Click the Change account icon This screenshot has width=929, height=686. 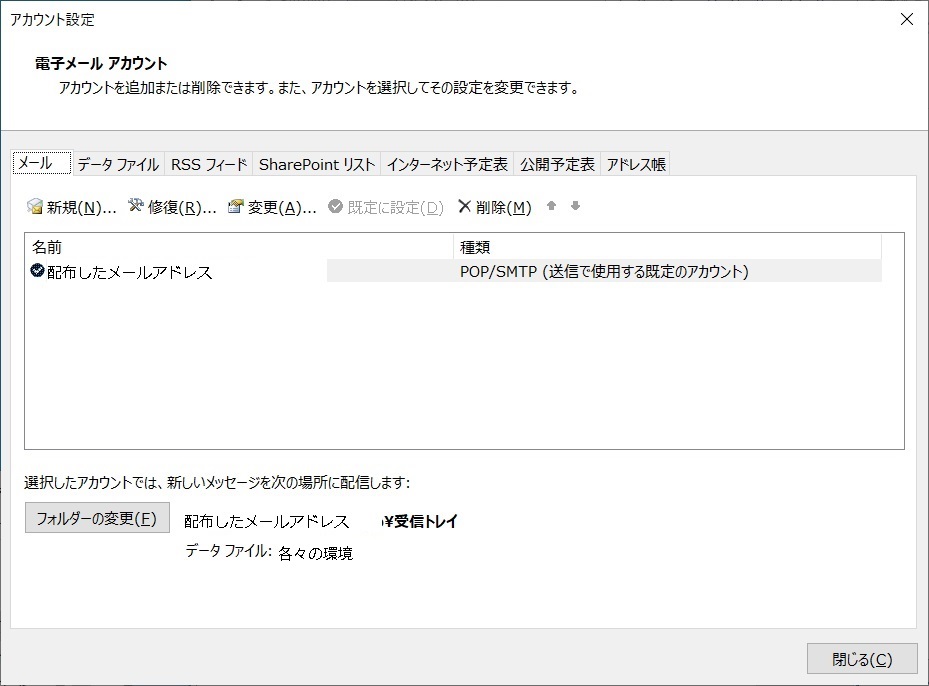[236, 207]
